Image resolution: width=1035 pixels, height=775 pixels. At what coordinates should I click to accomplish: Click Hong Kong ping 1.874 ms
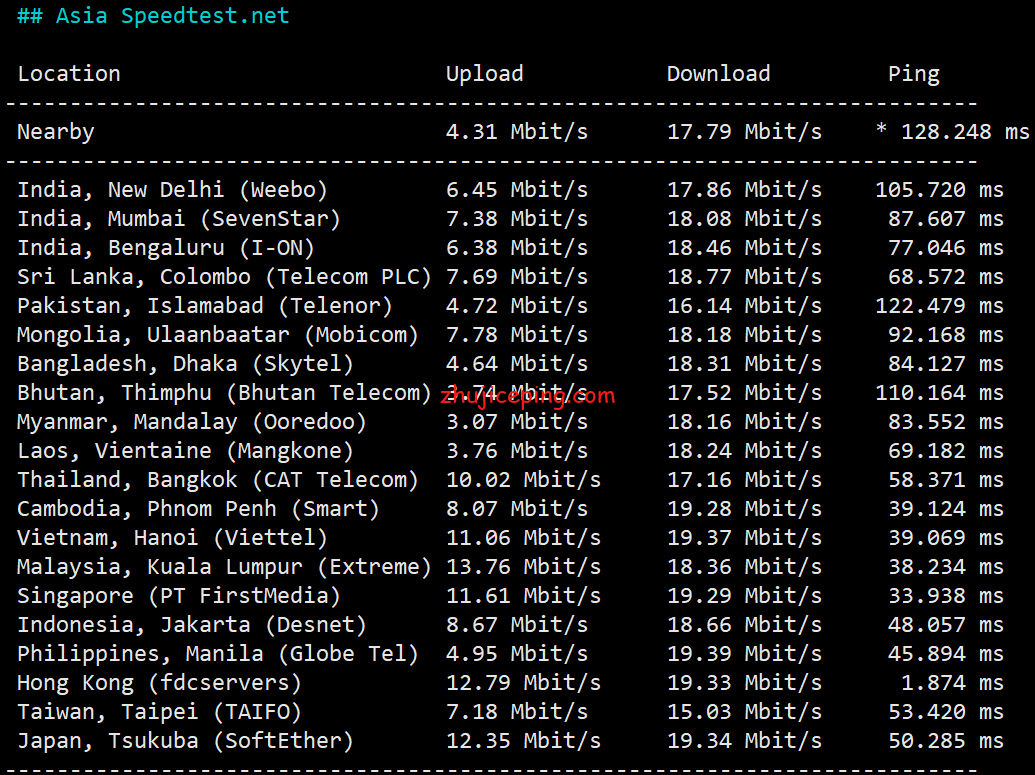tap(952, 683)
